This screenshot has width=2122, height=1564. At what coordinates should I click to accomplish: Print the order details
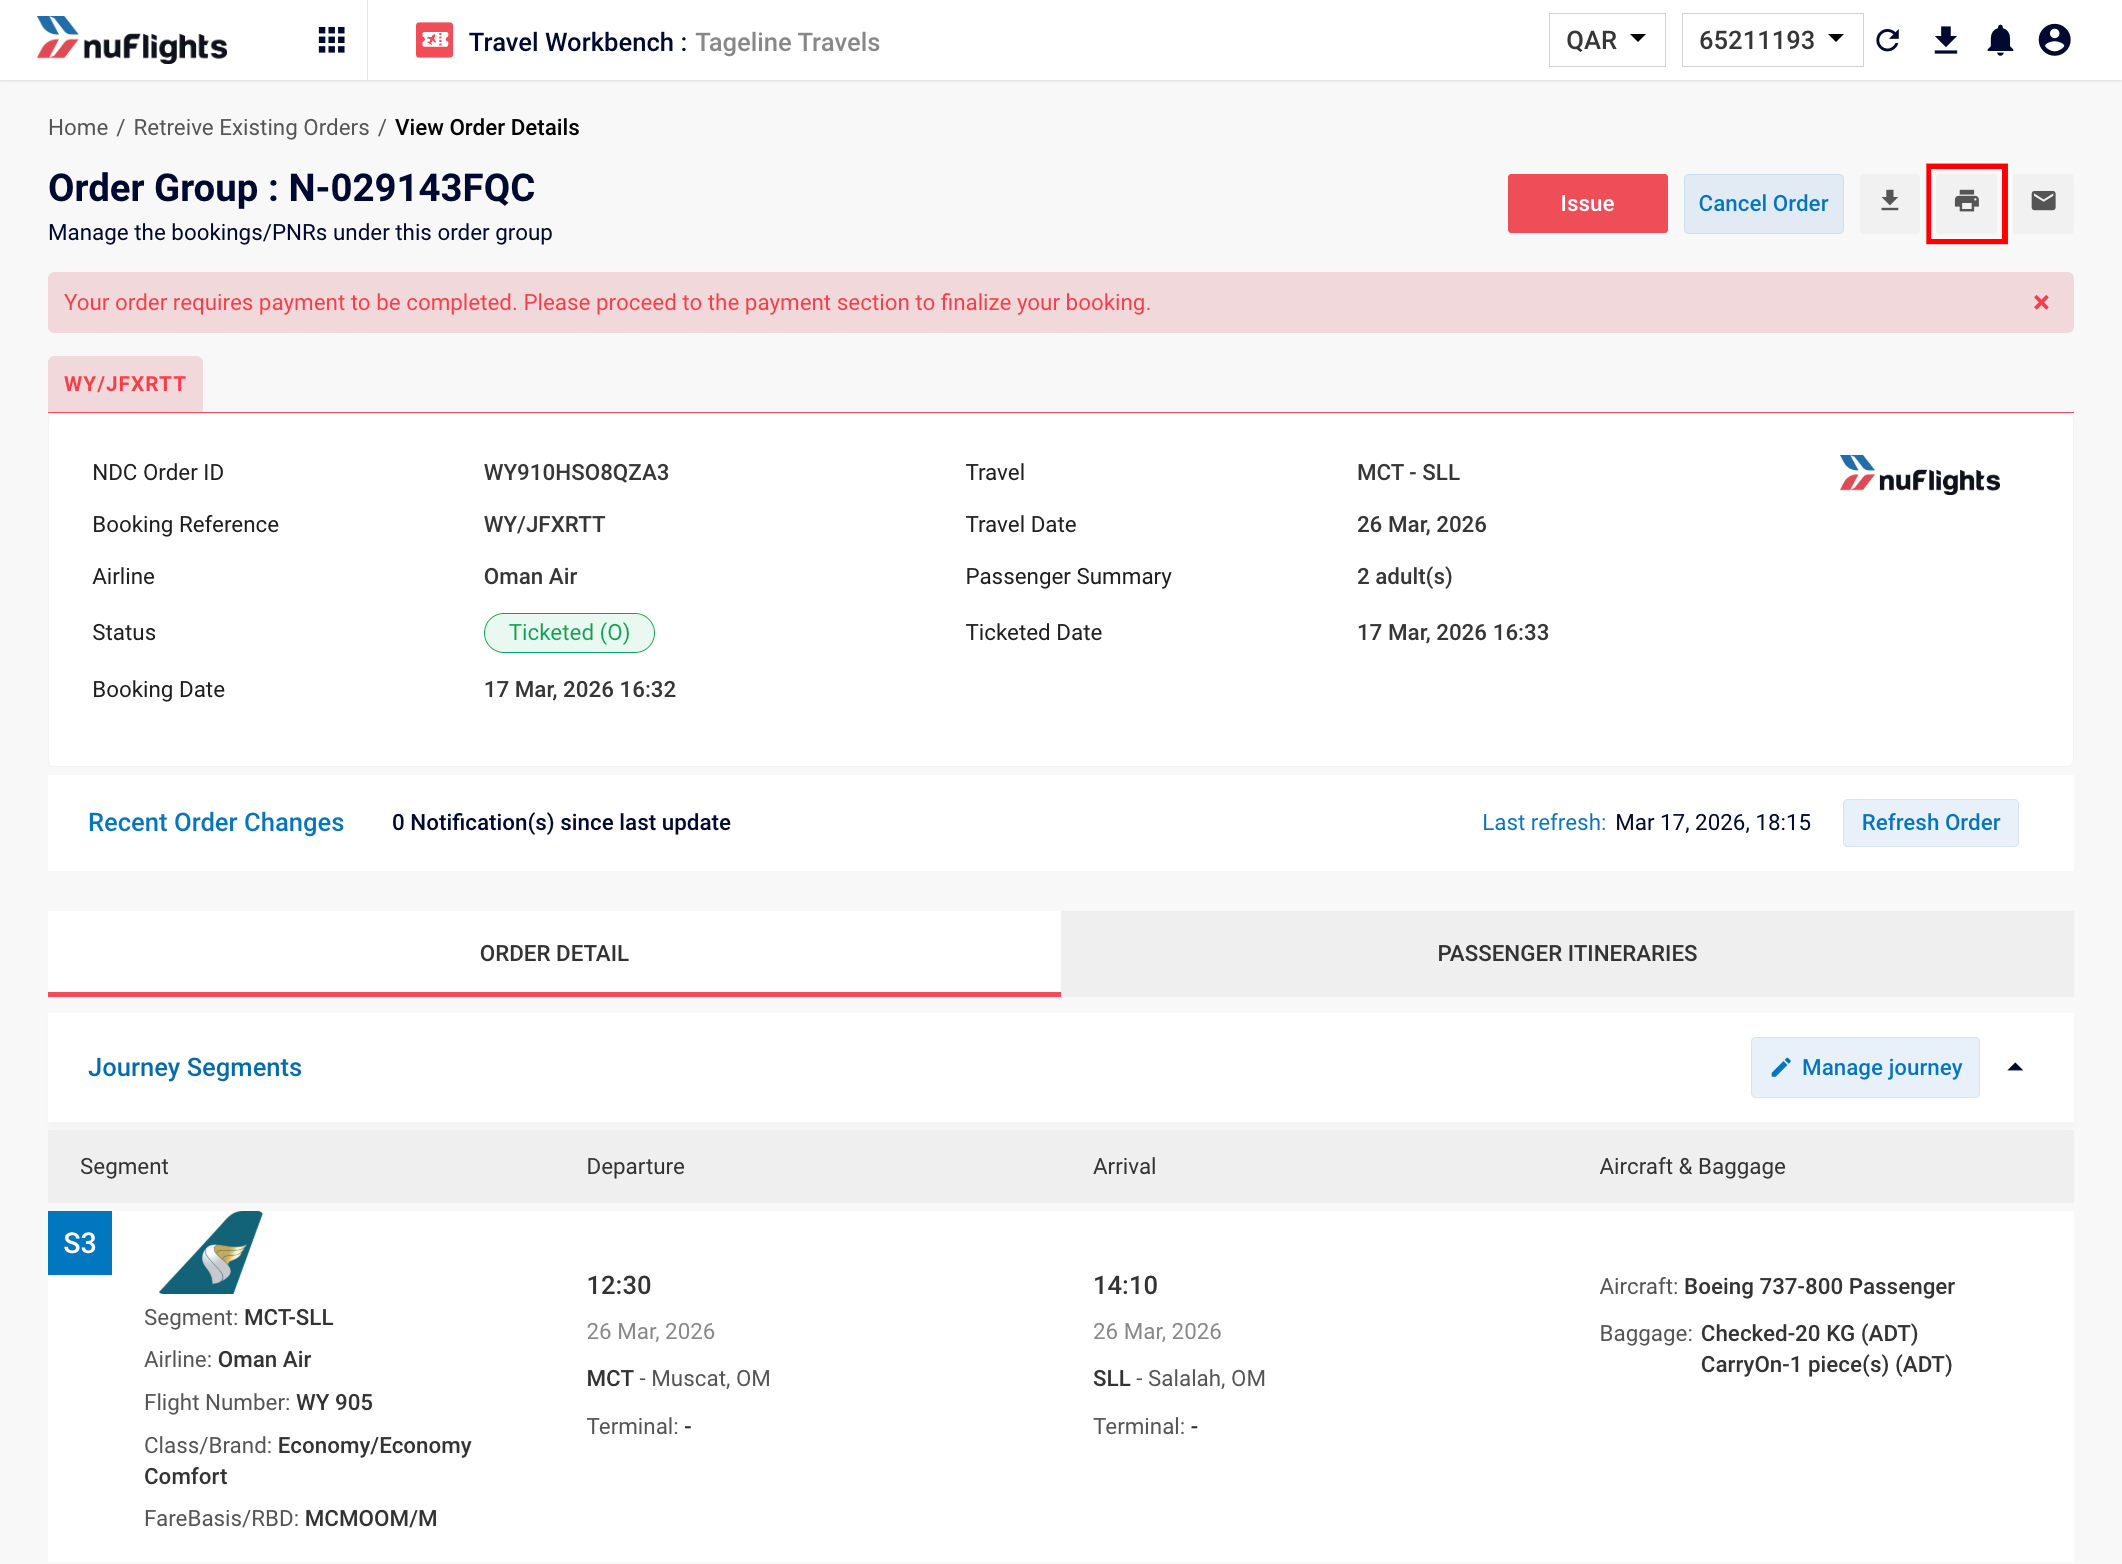(x=1966, y=203)
